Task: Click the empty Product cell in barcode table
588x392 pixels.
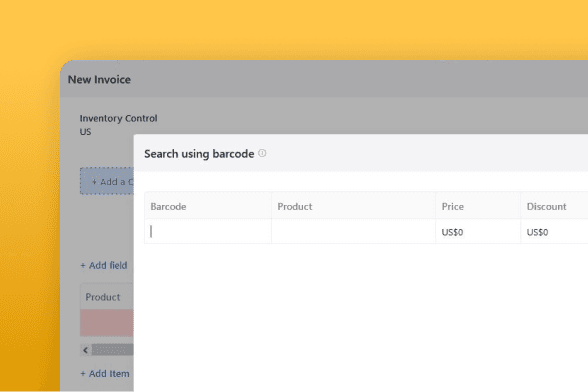Action: tap(354, 232)
